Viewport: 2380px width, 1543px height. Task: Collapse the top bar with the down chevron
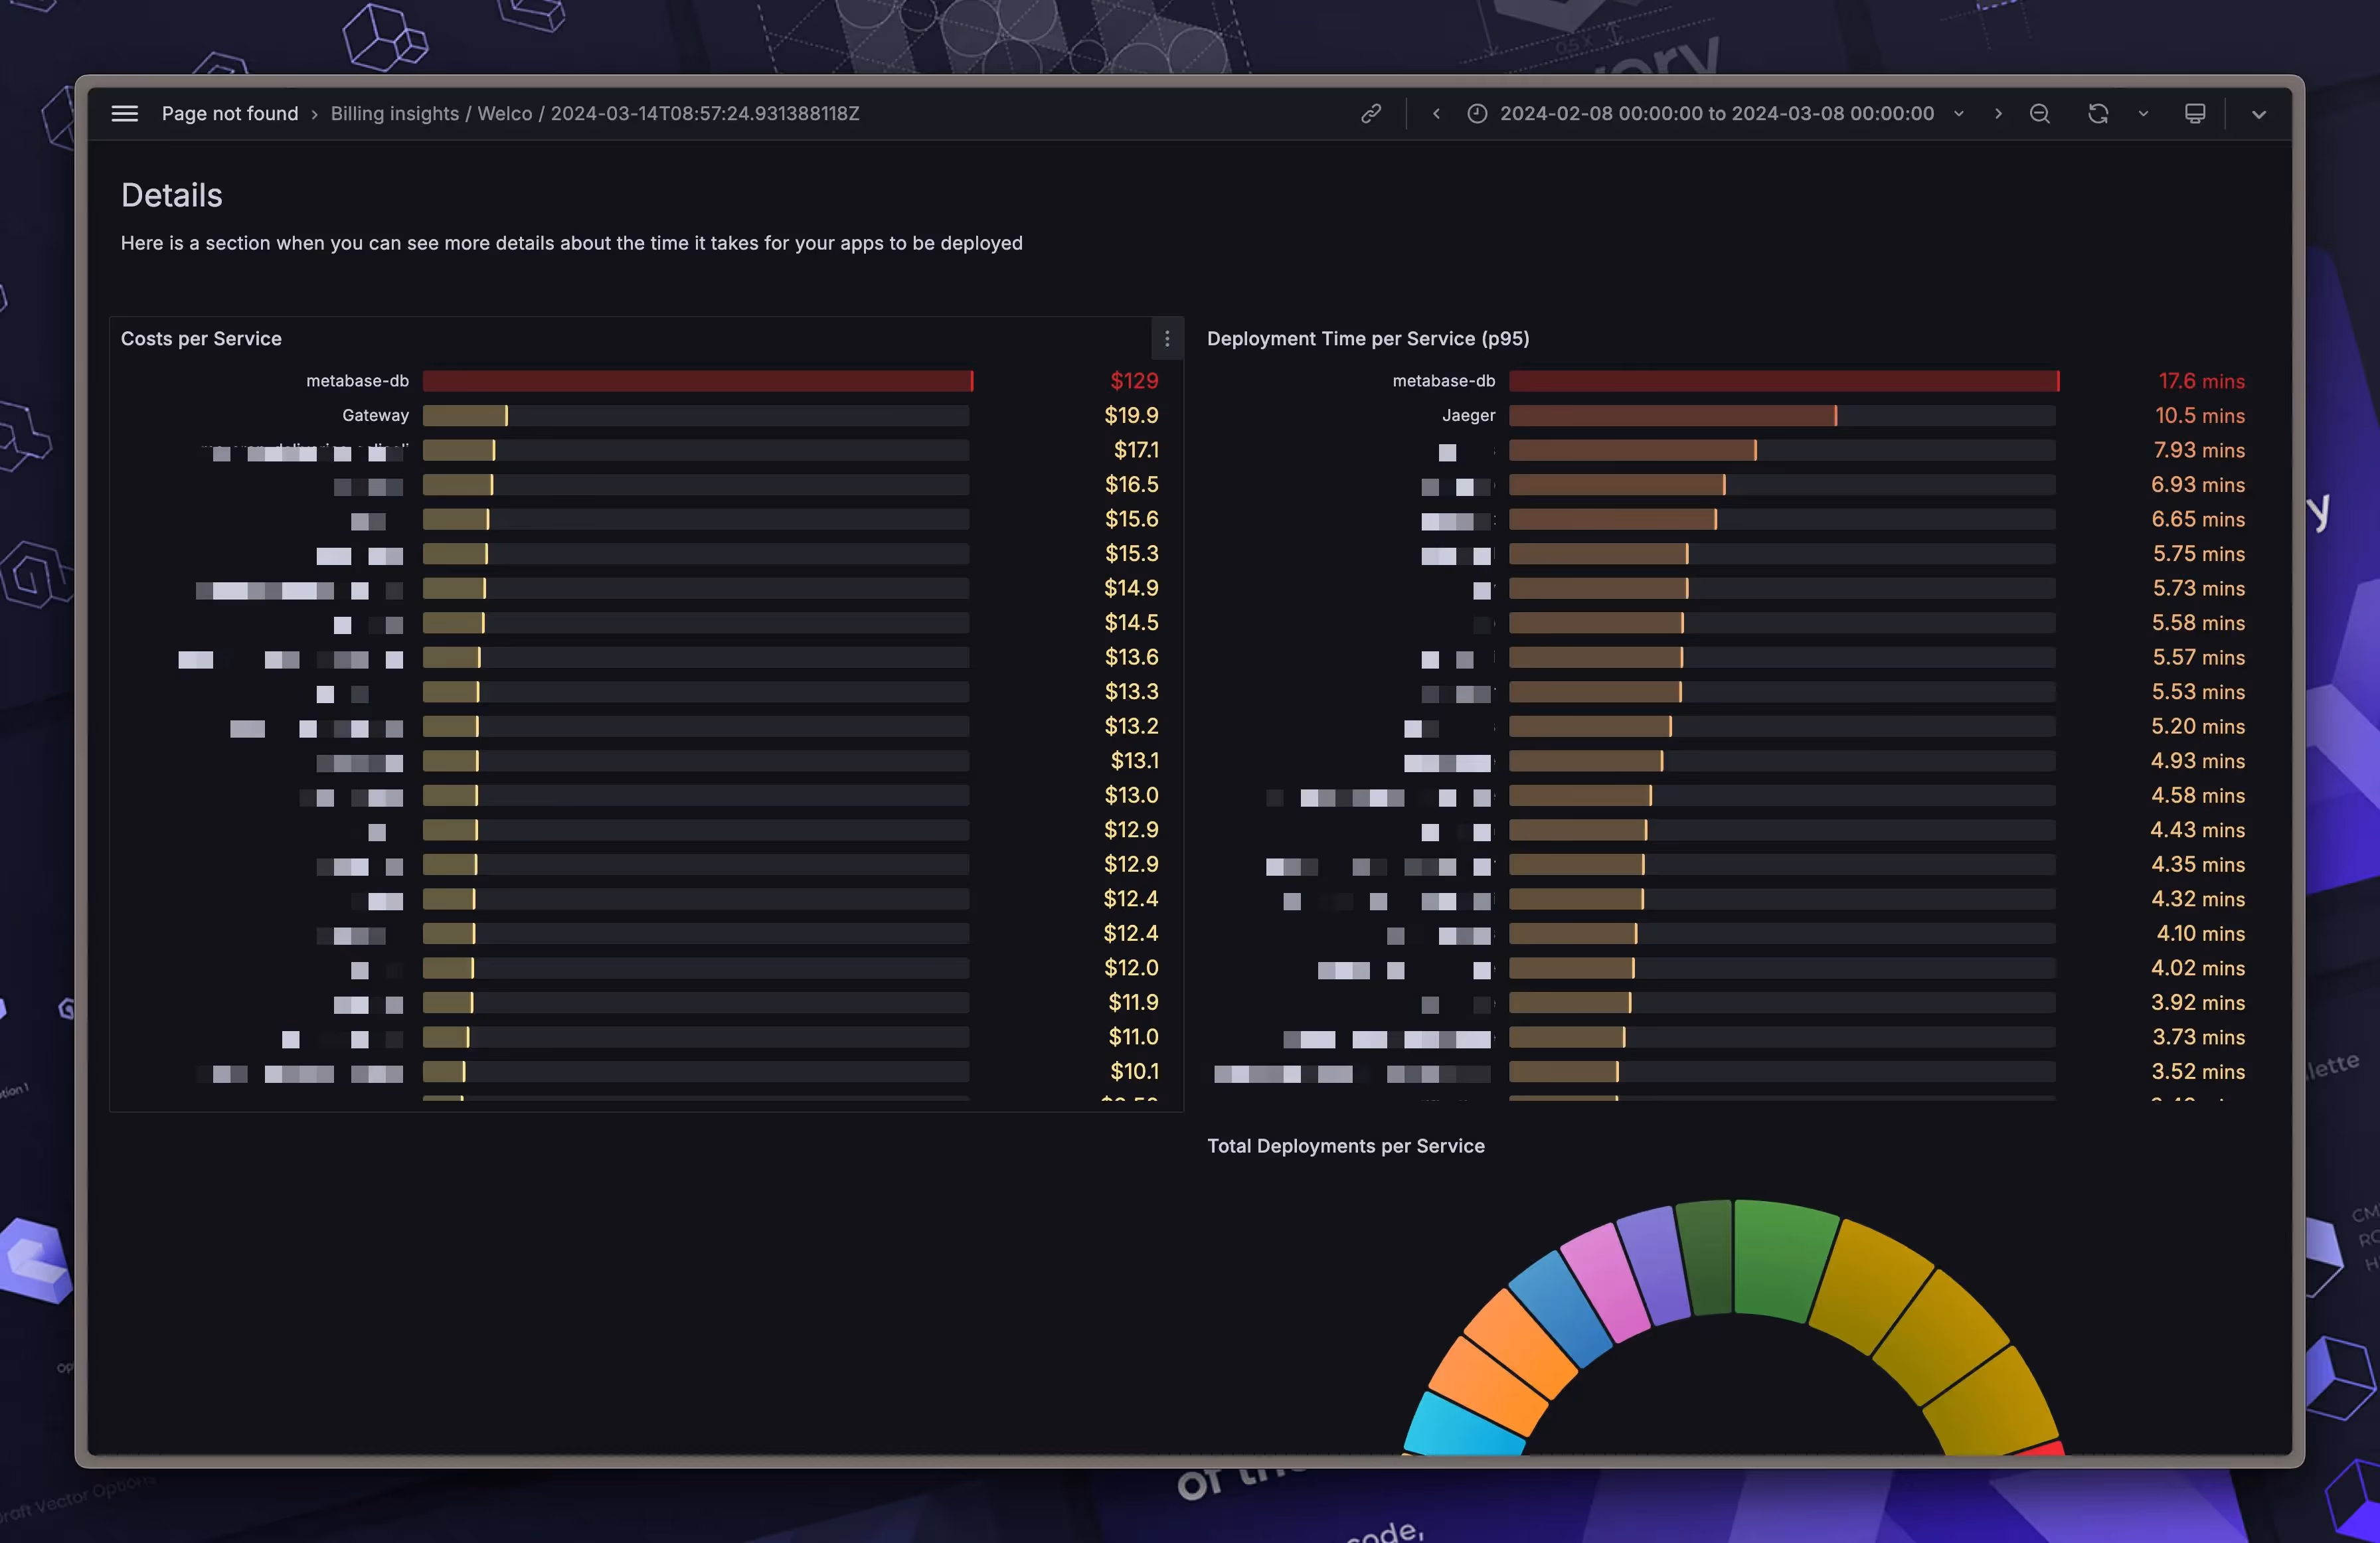tap(2258, 113)
